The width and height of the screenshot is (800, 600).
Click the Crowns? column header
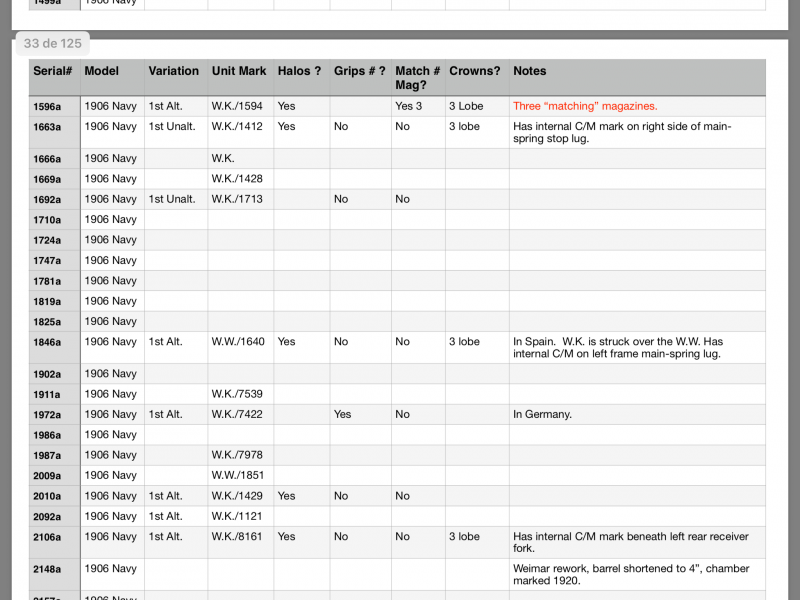tap(475, 71)
